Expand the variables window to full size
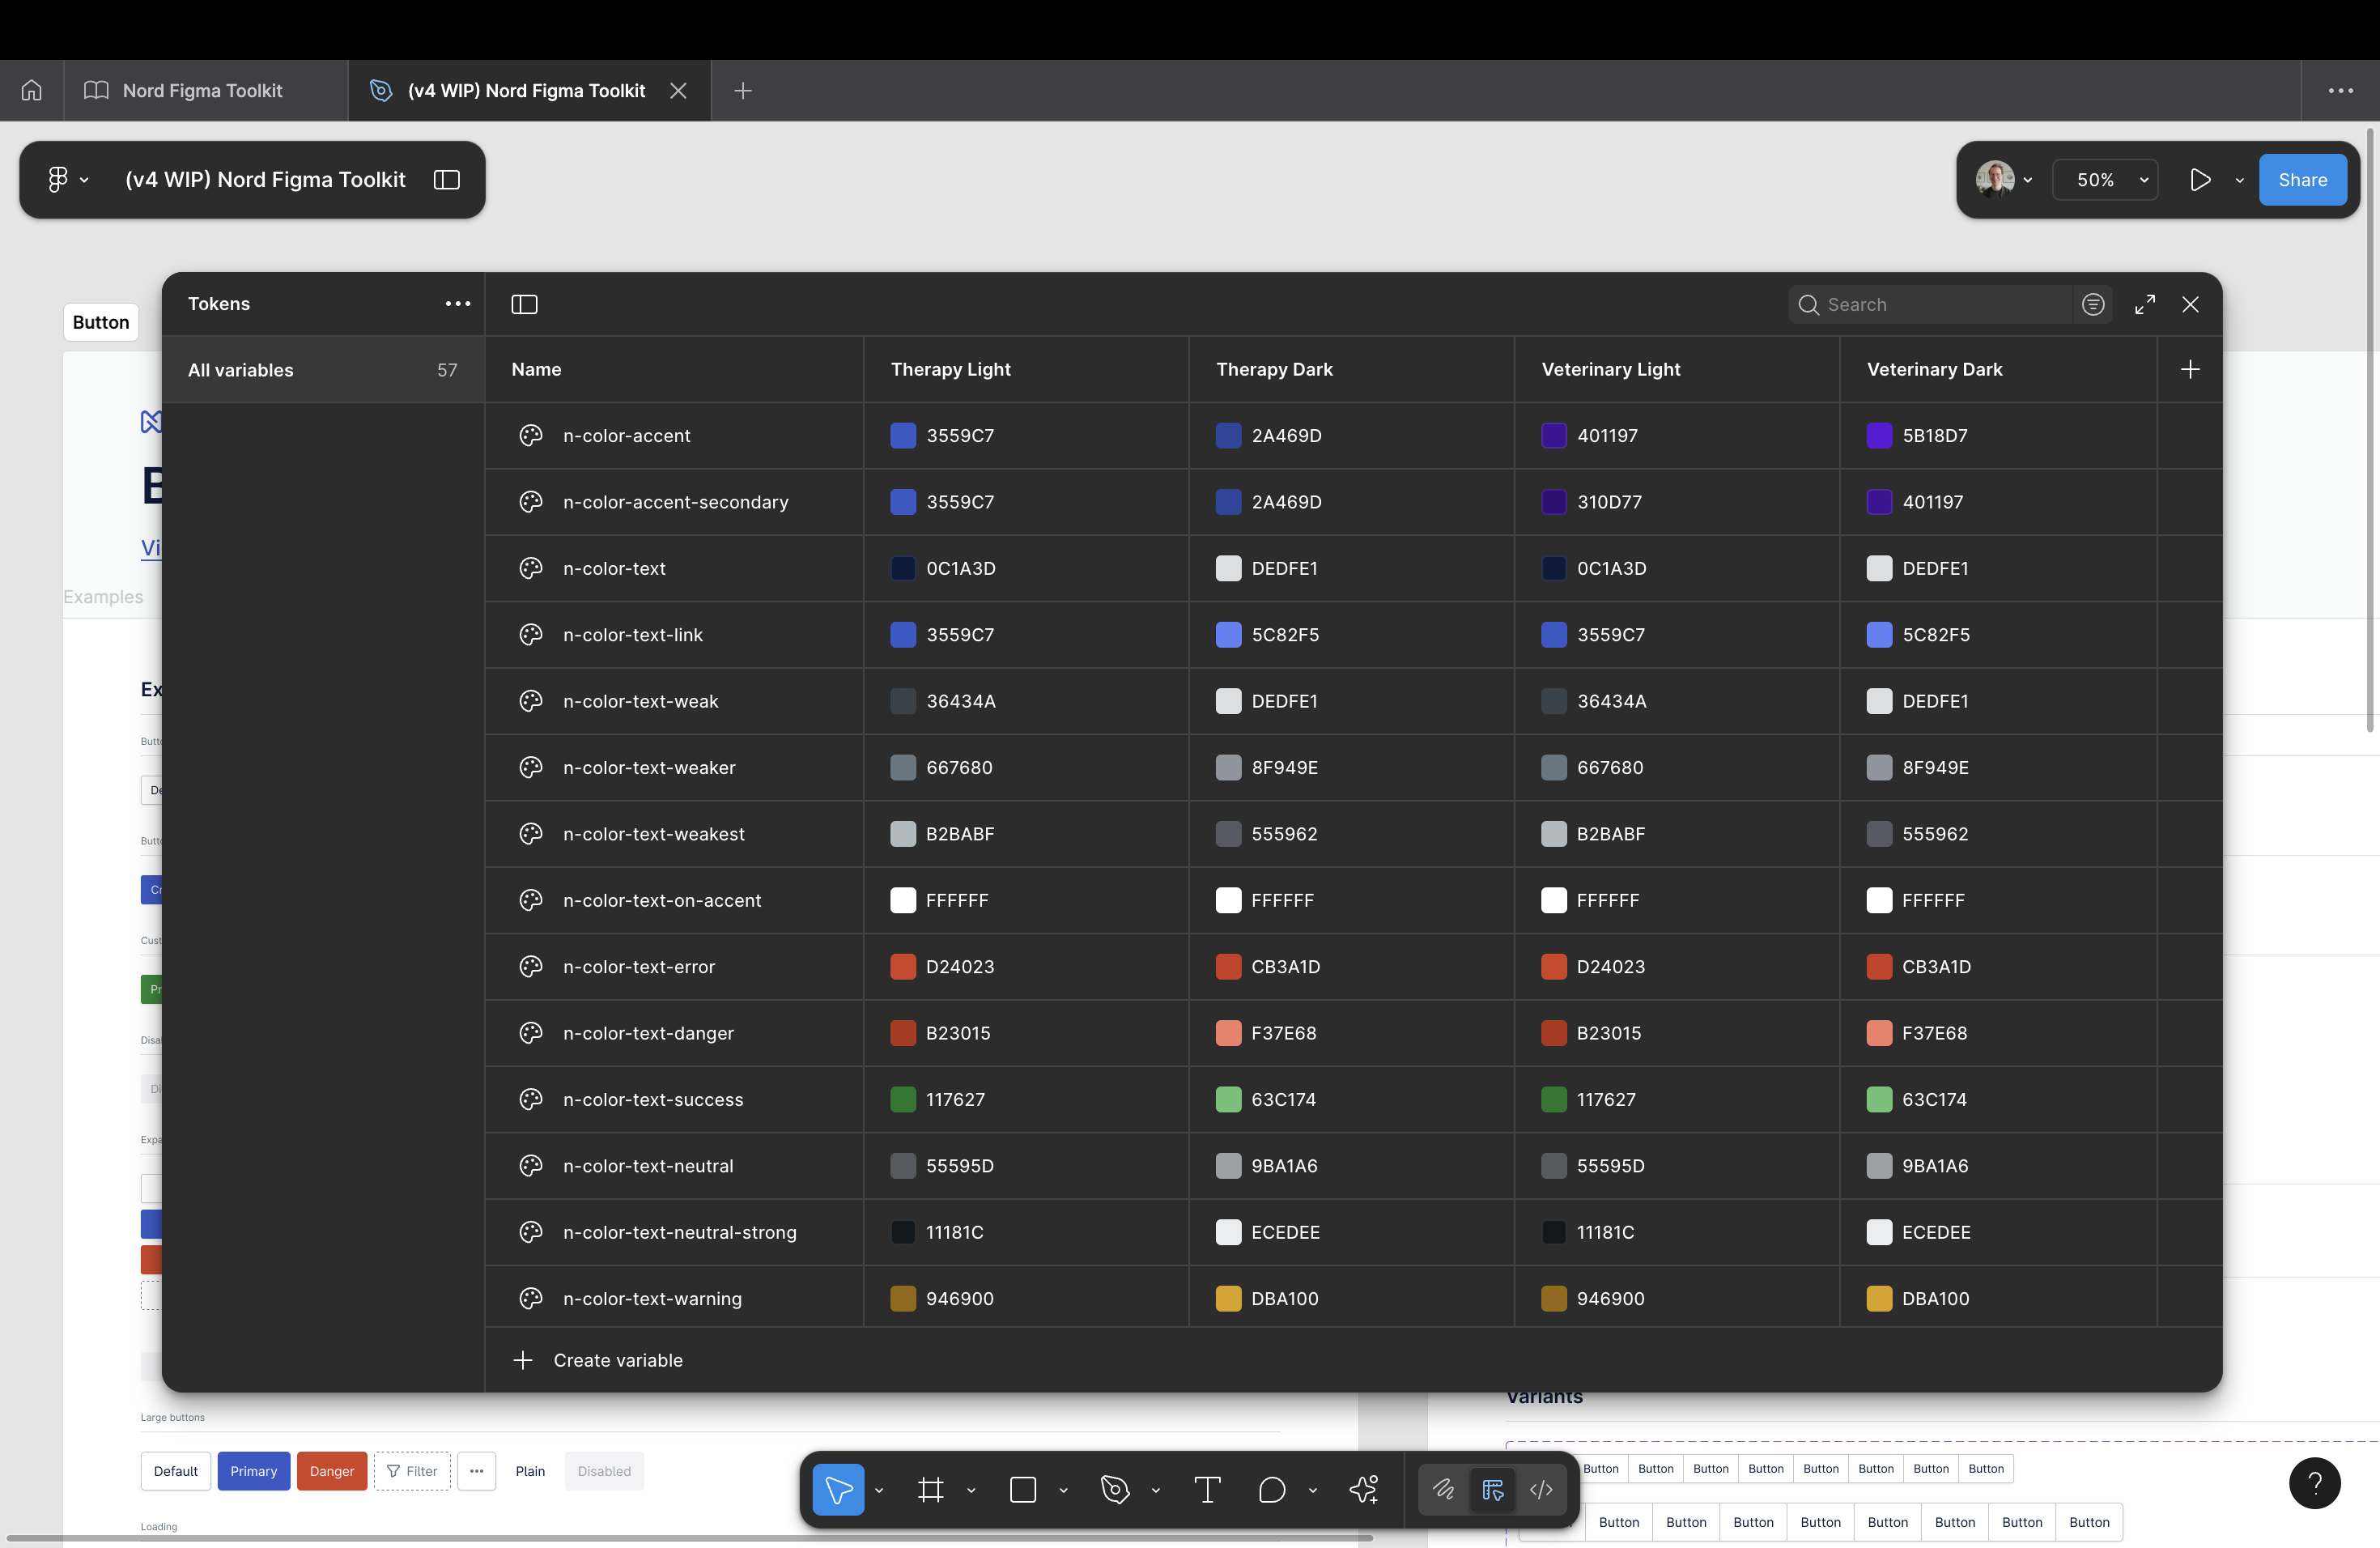 pos(2145,304)
